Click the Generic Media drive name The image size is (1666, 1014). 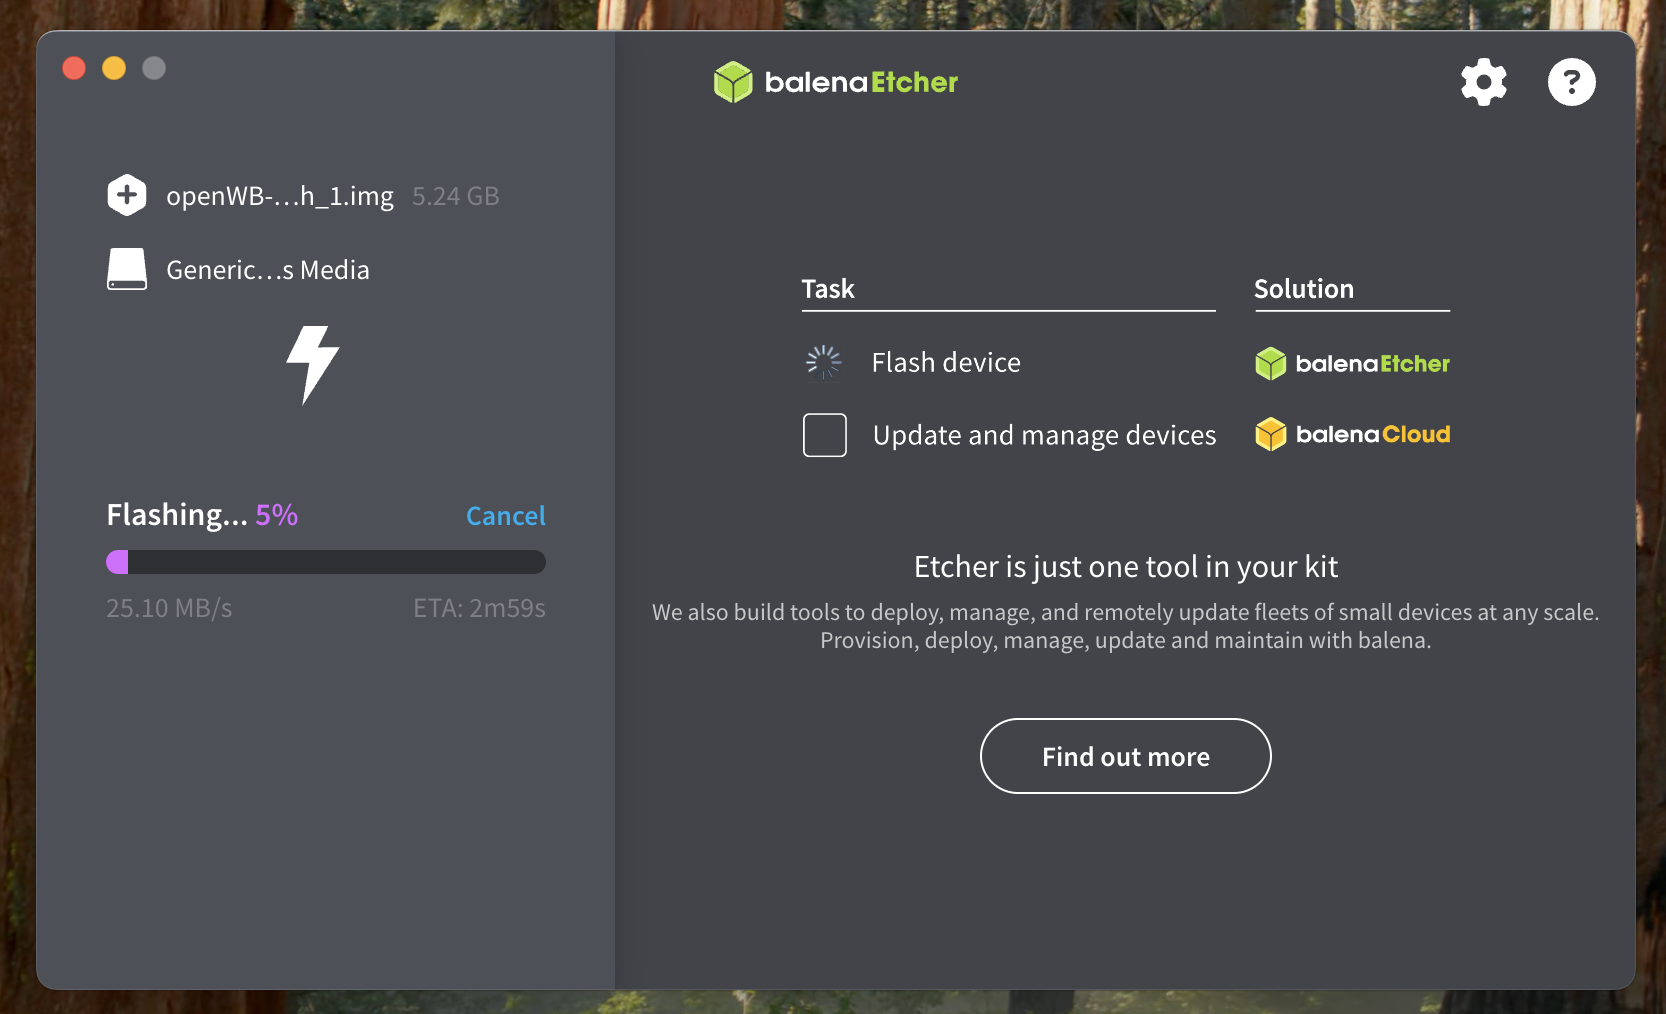[x=268, y=270]
